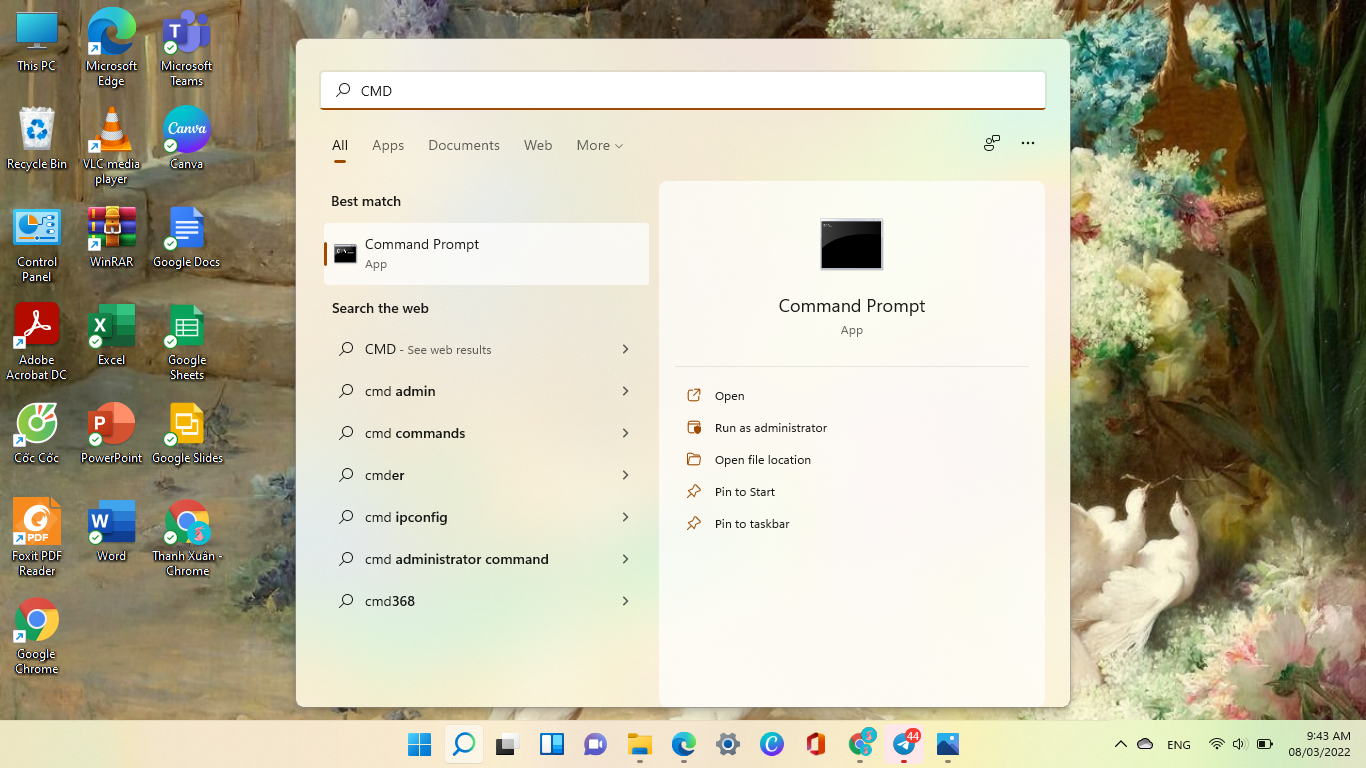Screen dimensions: 1366x768
Task: Open the Office app in the taskbar
Action: coord(816,744)
